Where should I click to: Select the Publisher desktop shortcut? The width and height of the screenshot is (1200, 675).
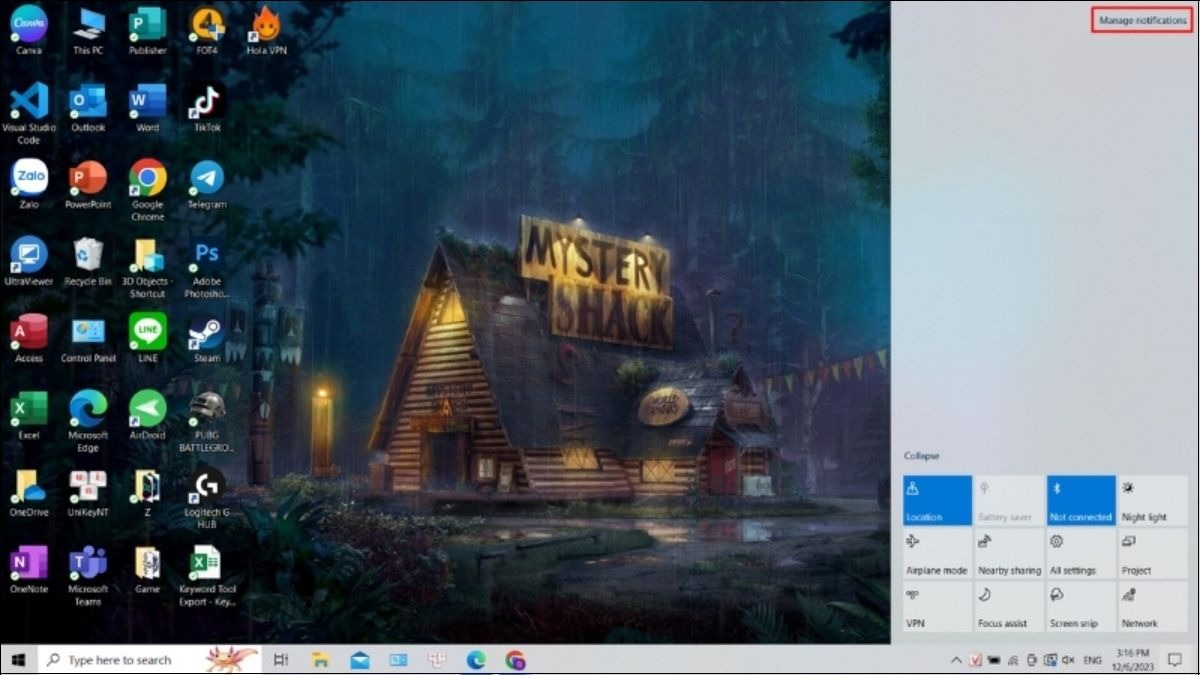147,29
